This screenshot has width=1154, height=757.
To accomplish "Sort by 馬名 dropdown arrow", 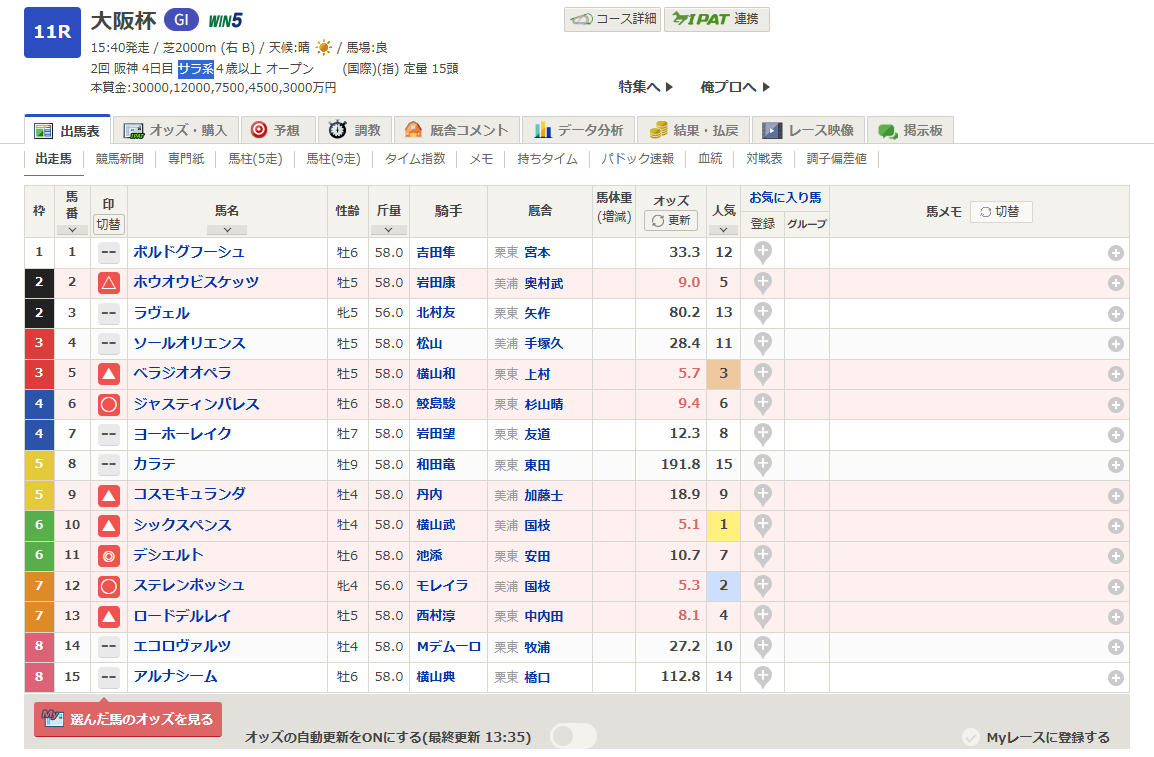I will coord(227,230).
